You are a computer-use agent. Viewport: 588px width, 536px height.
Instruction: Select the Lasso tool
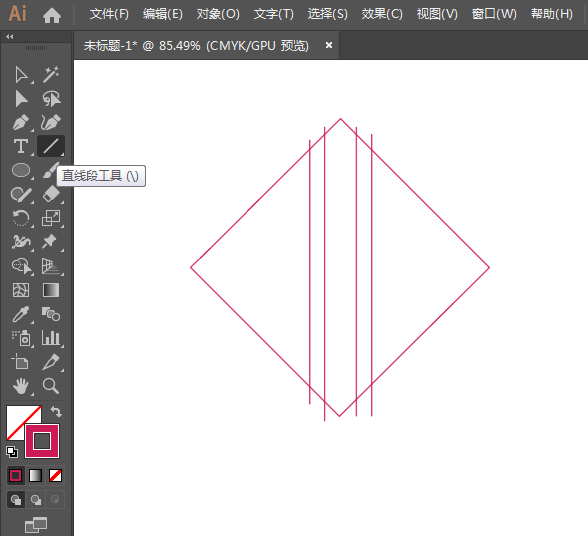[51, 99]
